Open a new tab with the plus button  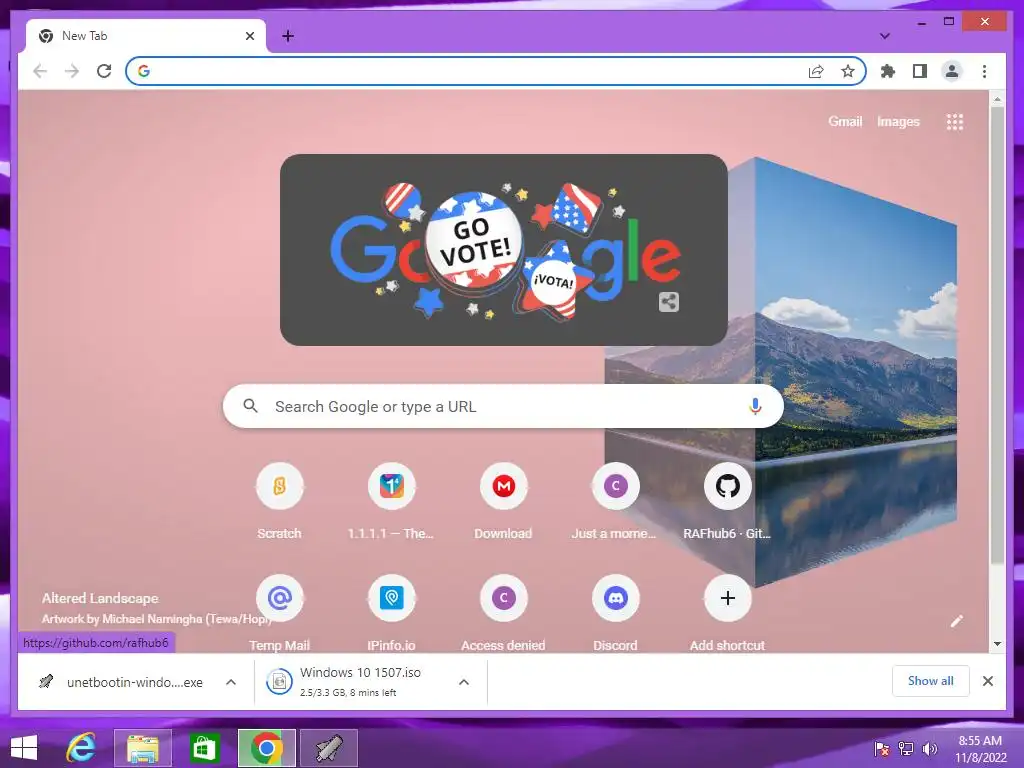point(288,36)
